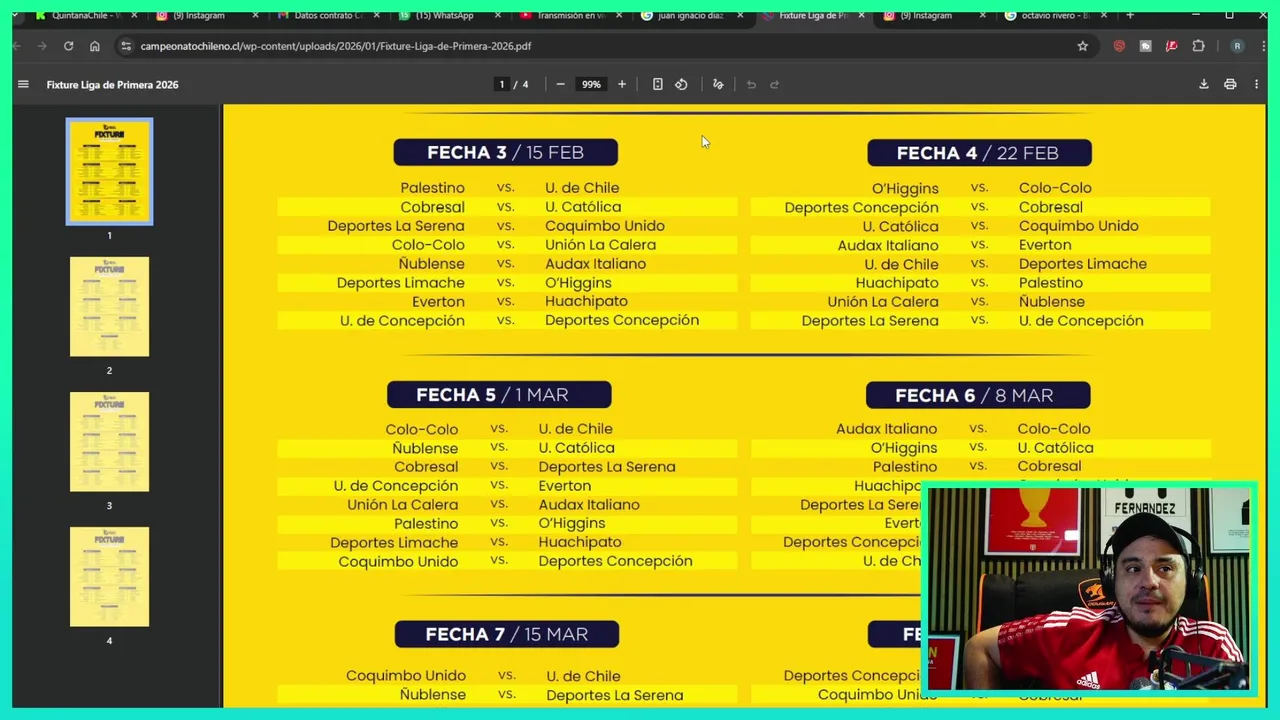Select the PDF annotate draw tool

(x=718, y=84)
